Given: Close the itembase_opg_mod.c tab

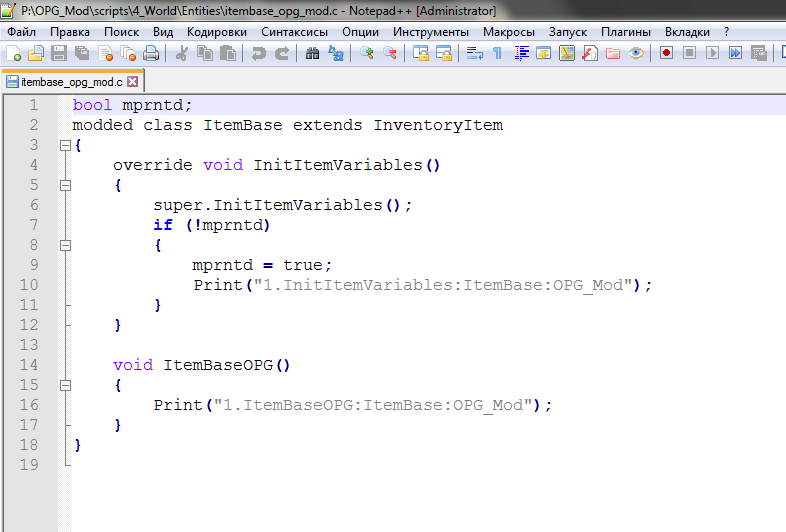Looking at the screenshot, I should coord(132,82).
